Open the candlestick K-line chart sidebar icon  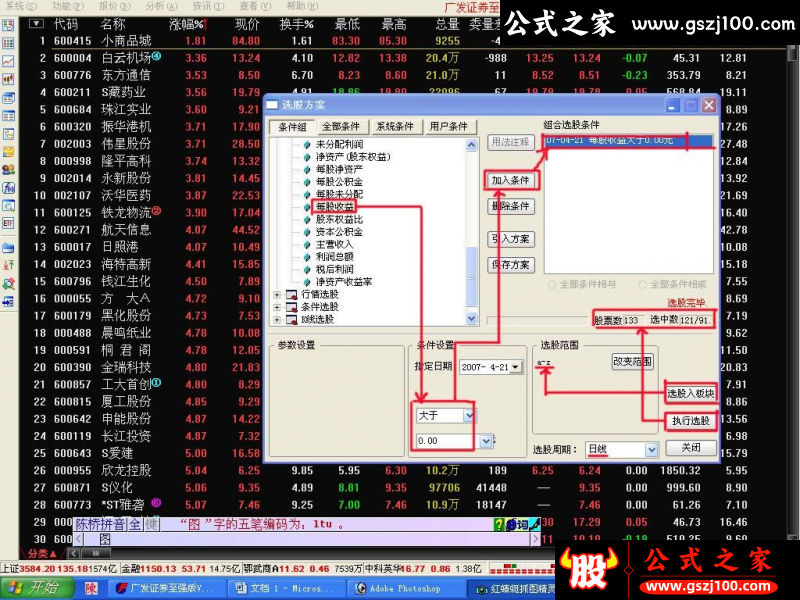point(8,79)
